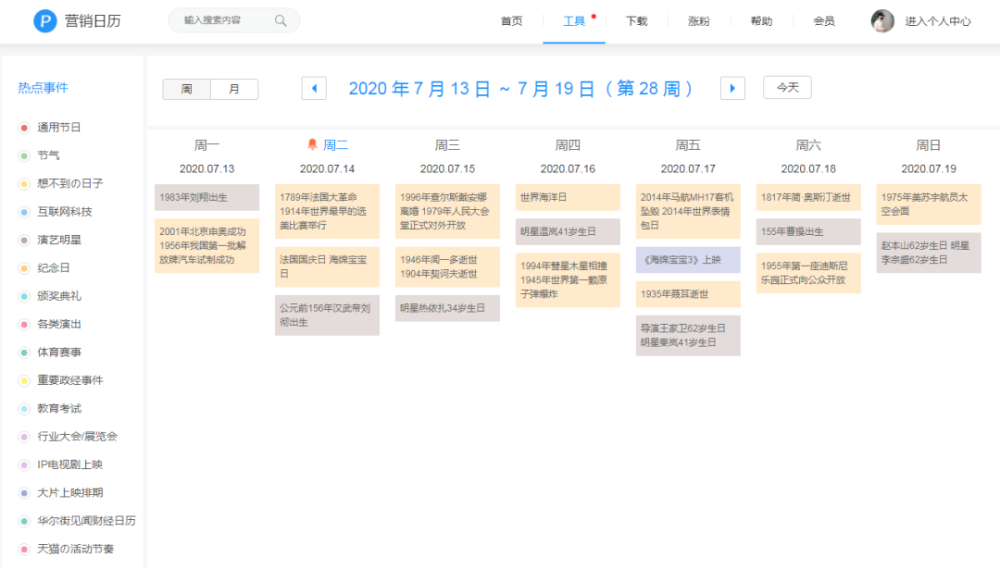Open the 《海绵宝宝3》上映 event
This screenshot has width=1000, height=569.
[x=687, y=260]
